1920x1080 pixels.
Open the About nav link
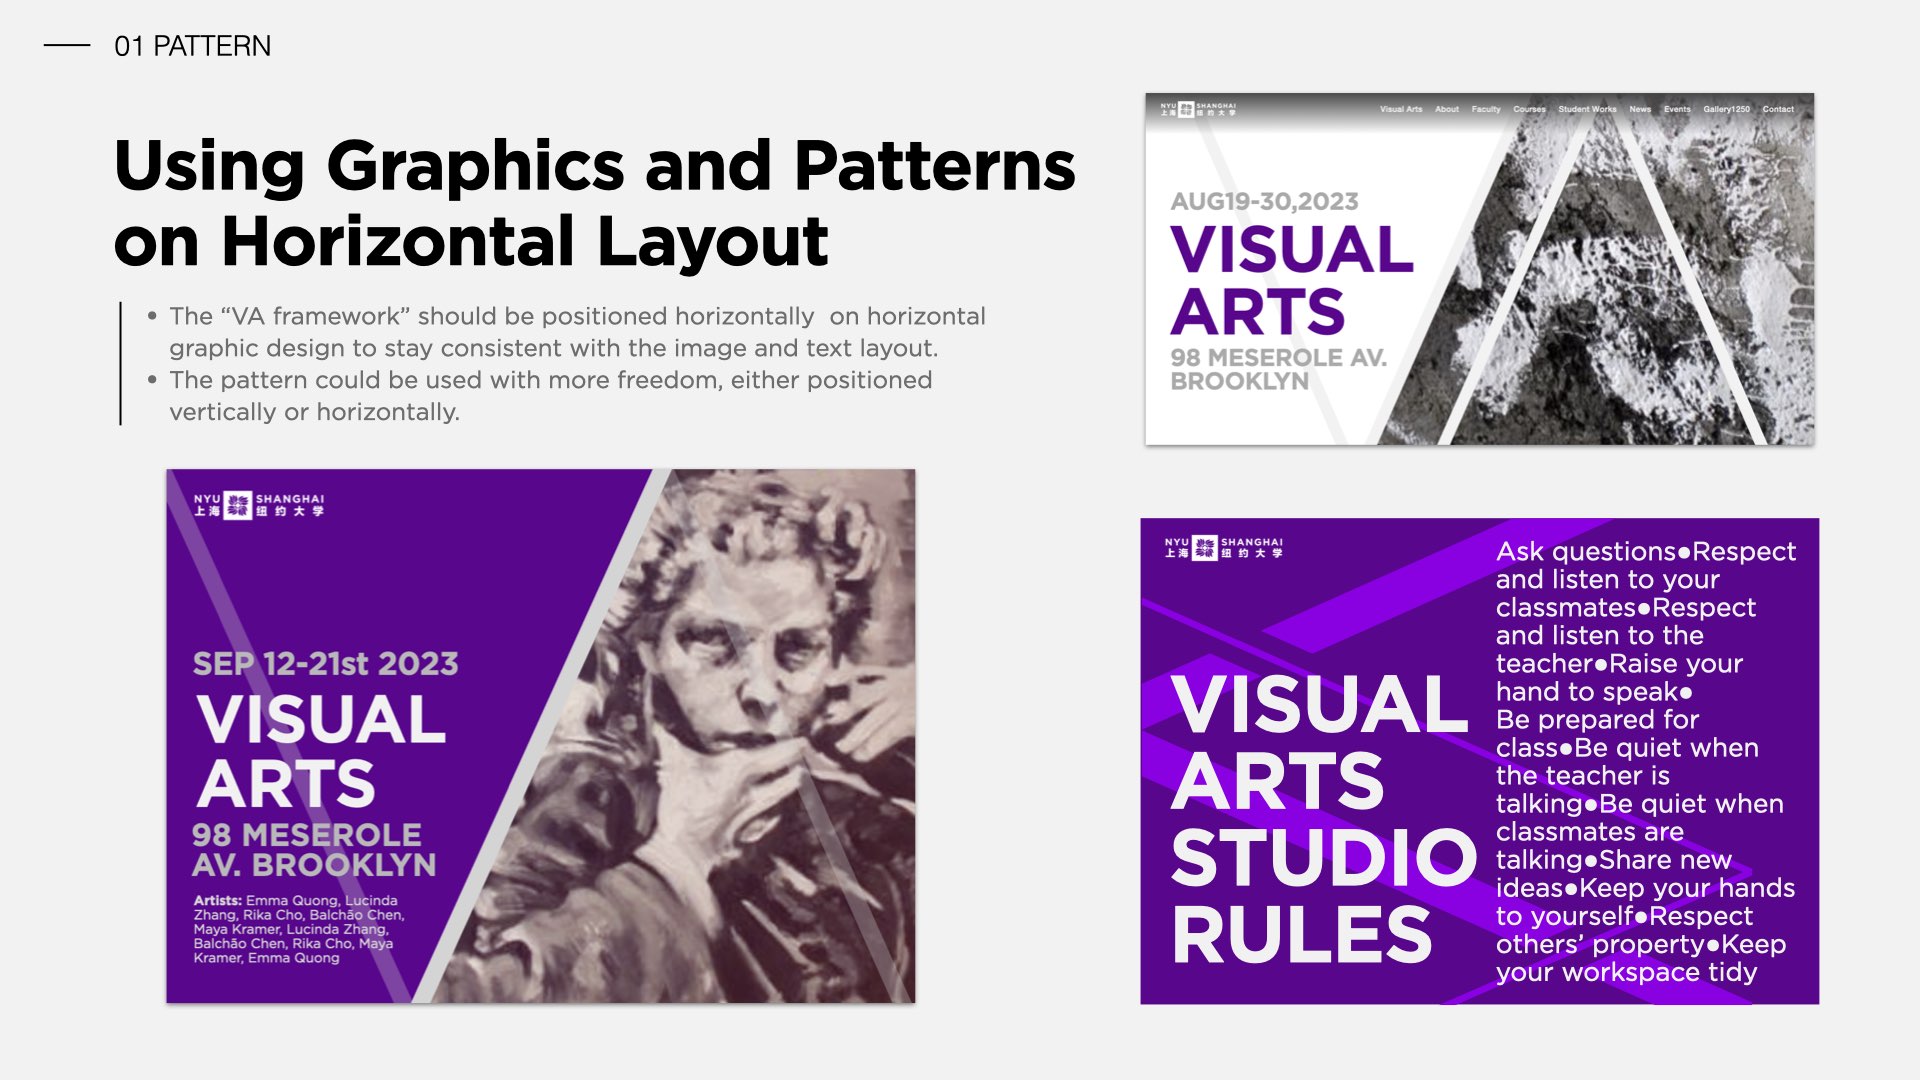(1446, 109)
